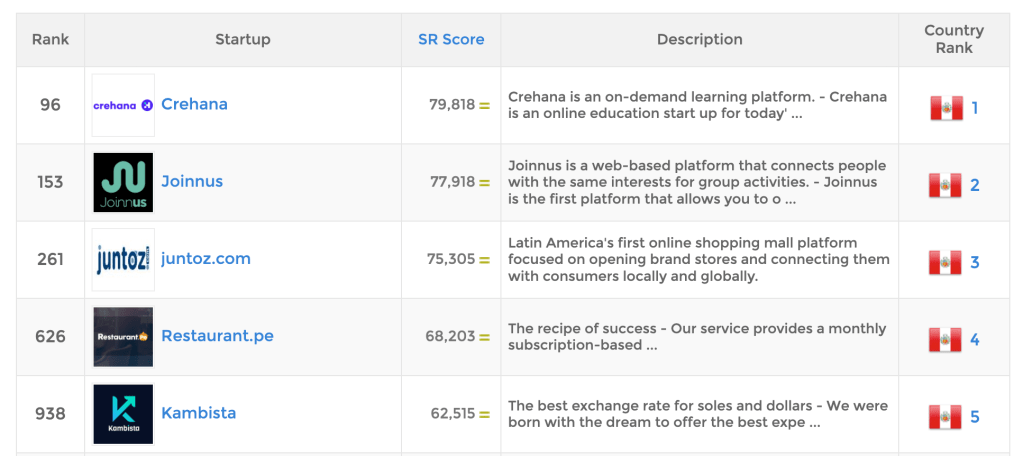Click the Crehana logo thumbnail
Image resolution: width=1023 pixels, height=456 pixels.
tap(123, 105)
